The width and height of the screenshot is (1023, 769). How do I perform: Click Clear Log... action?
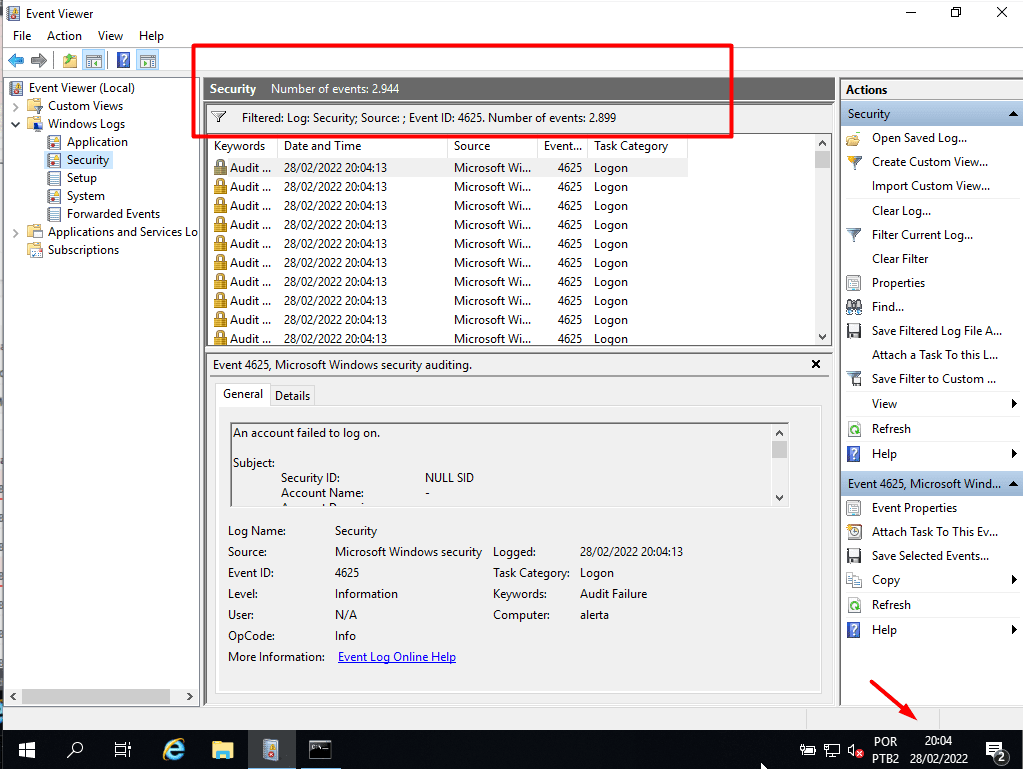[x=901, y=211]
